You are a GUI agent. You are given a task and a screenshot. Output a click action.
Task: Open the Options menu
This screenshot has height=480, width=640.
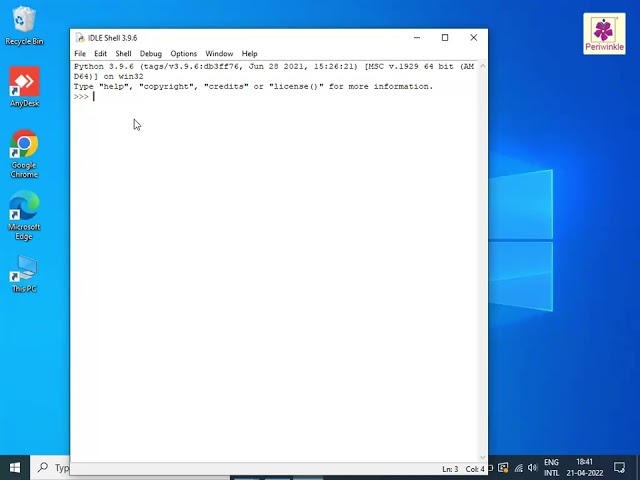coord(184,53)
